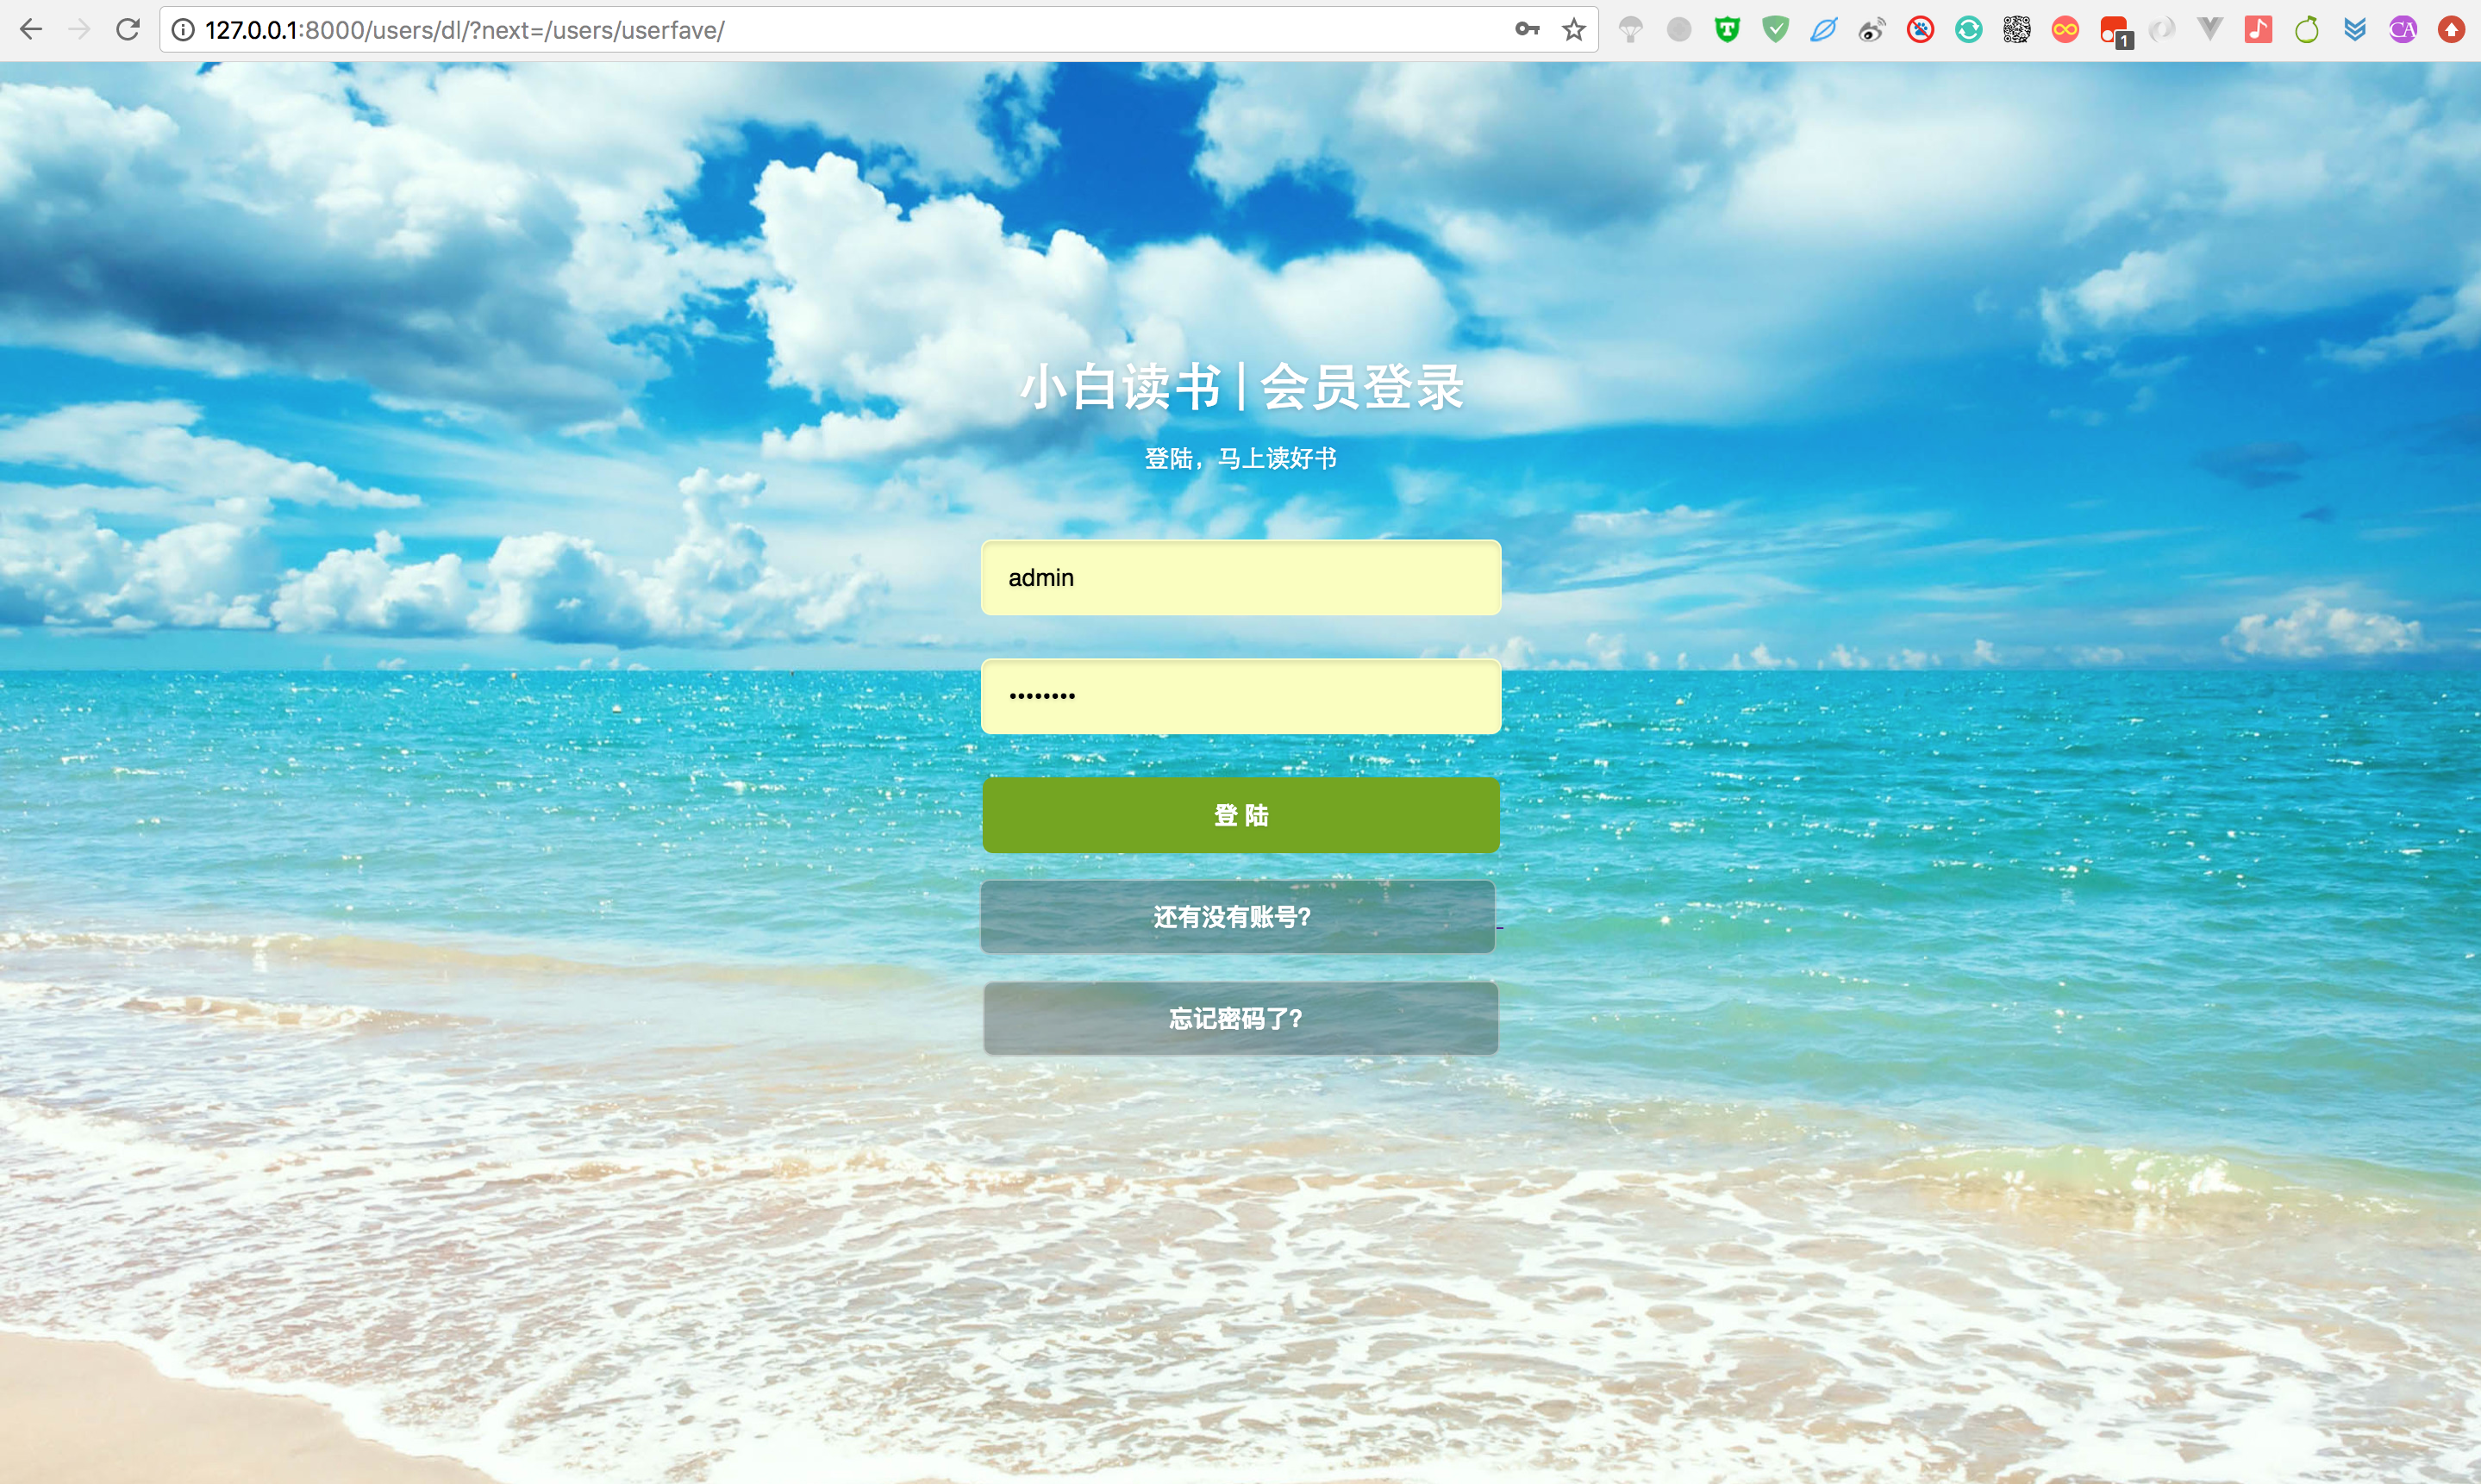Focus the password input field
This screenshot has height=1484, width=2481.
(x=1240, y=696)
